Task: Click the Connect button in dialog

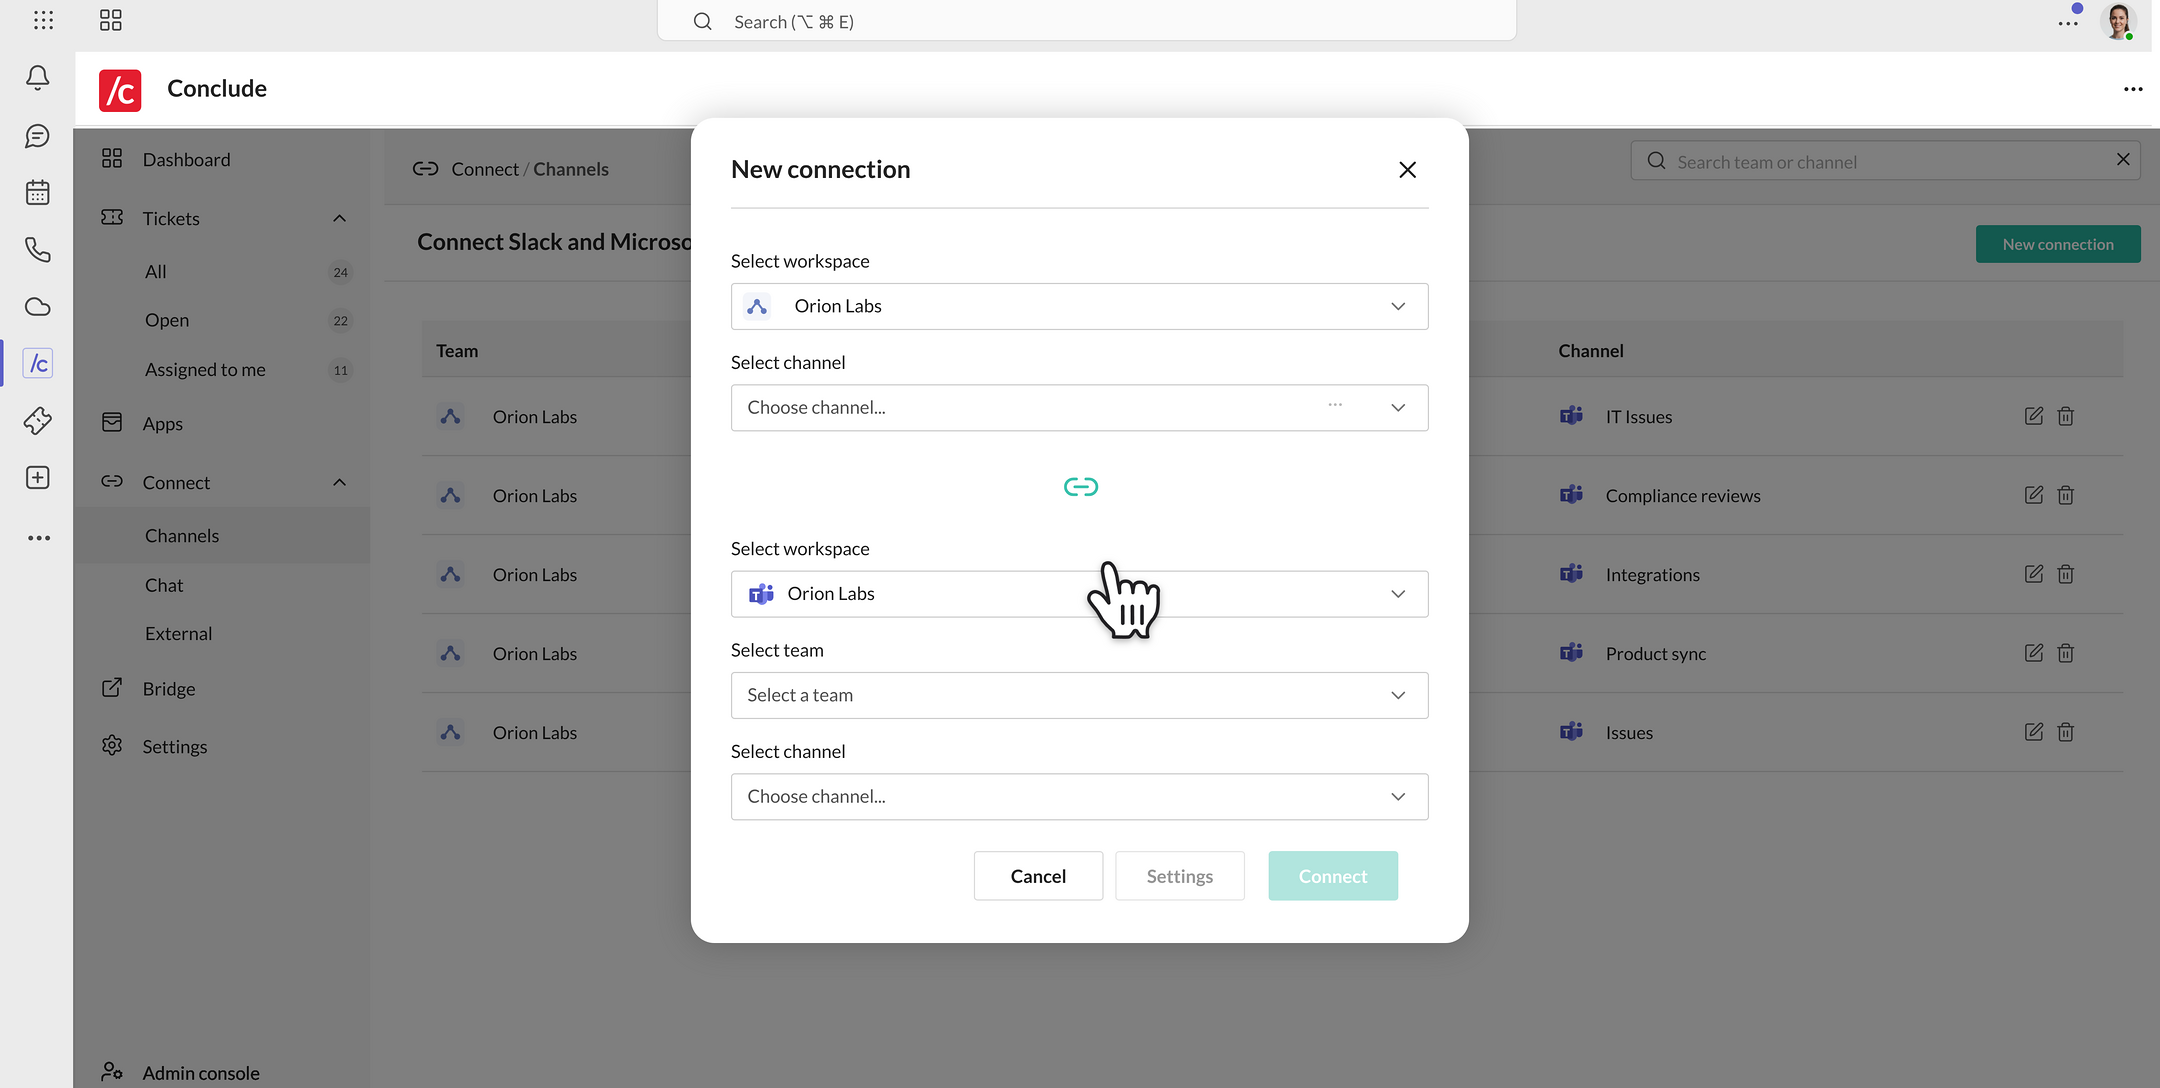Action: click(1333, 876)
